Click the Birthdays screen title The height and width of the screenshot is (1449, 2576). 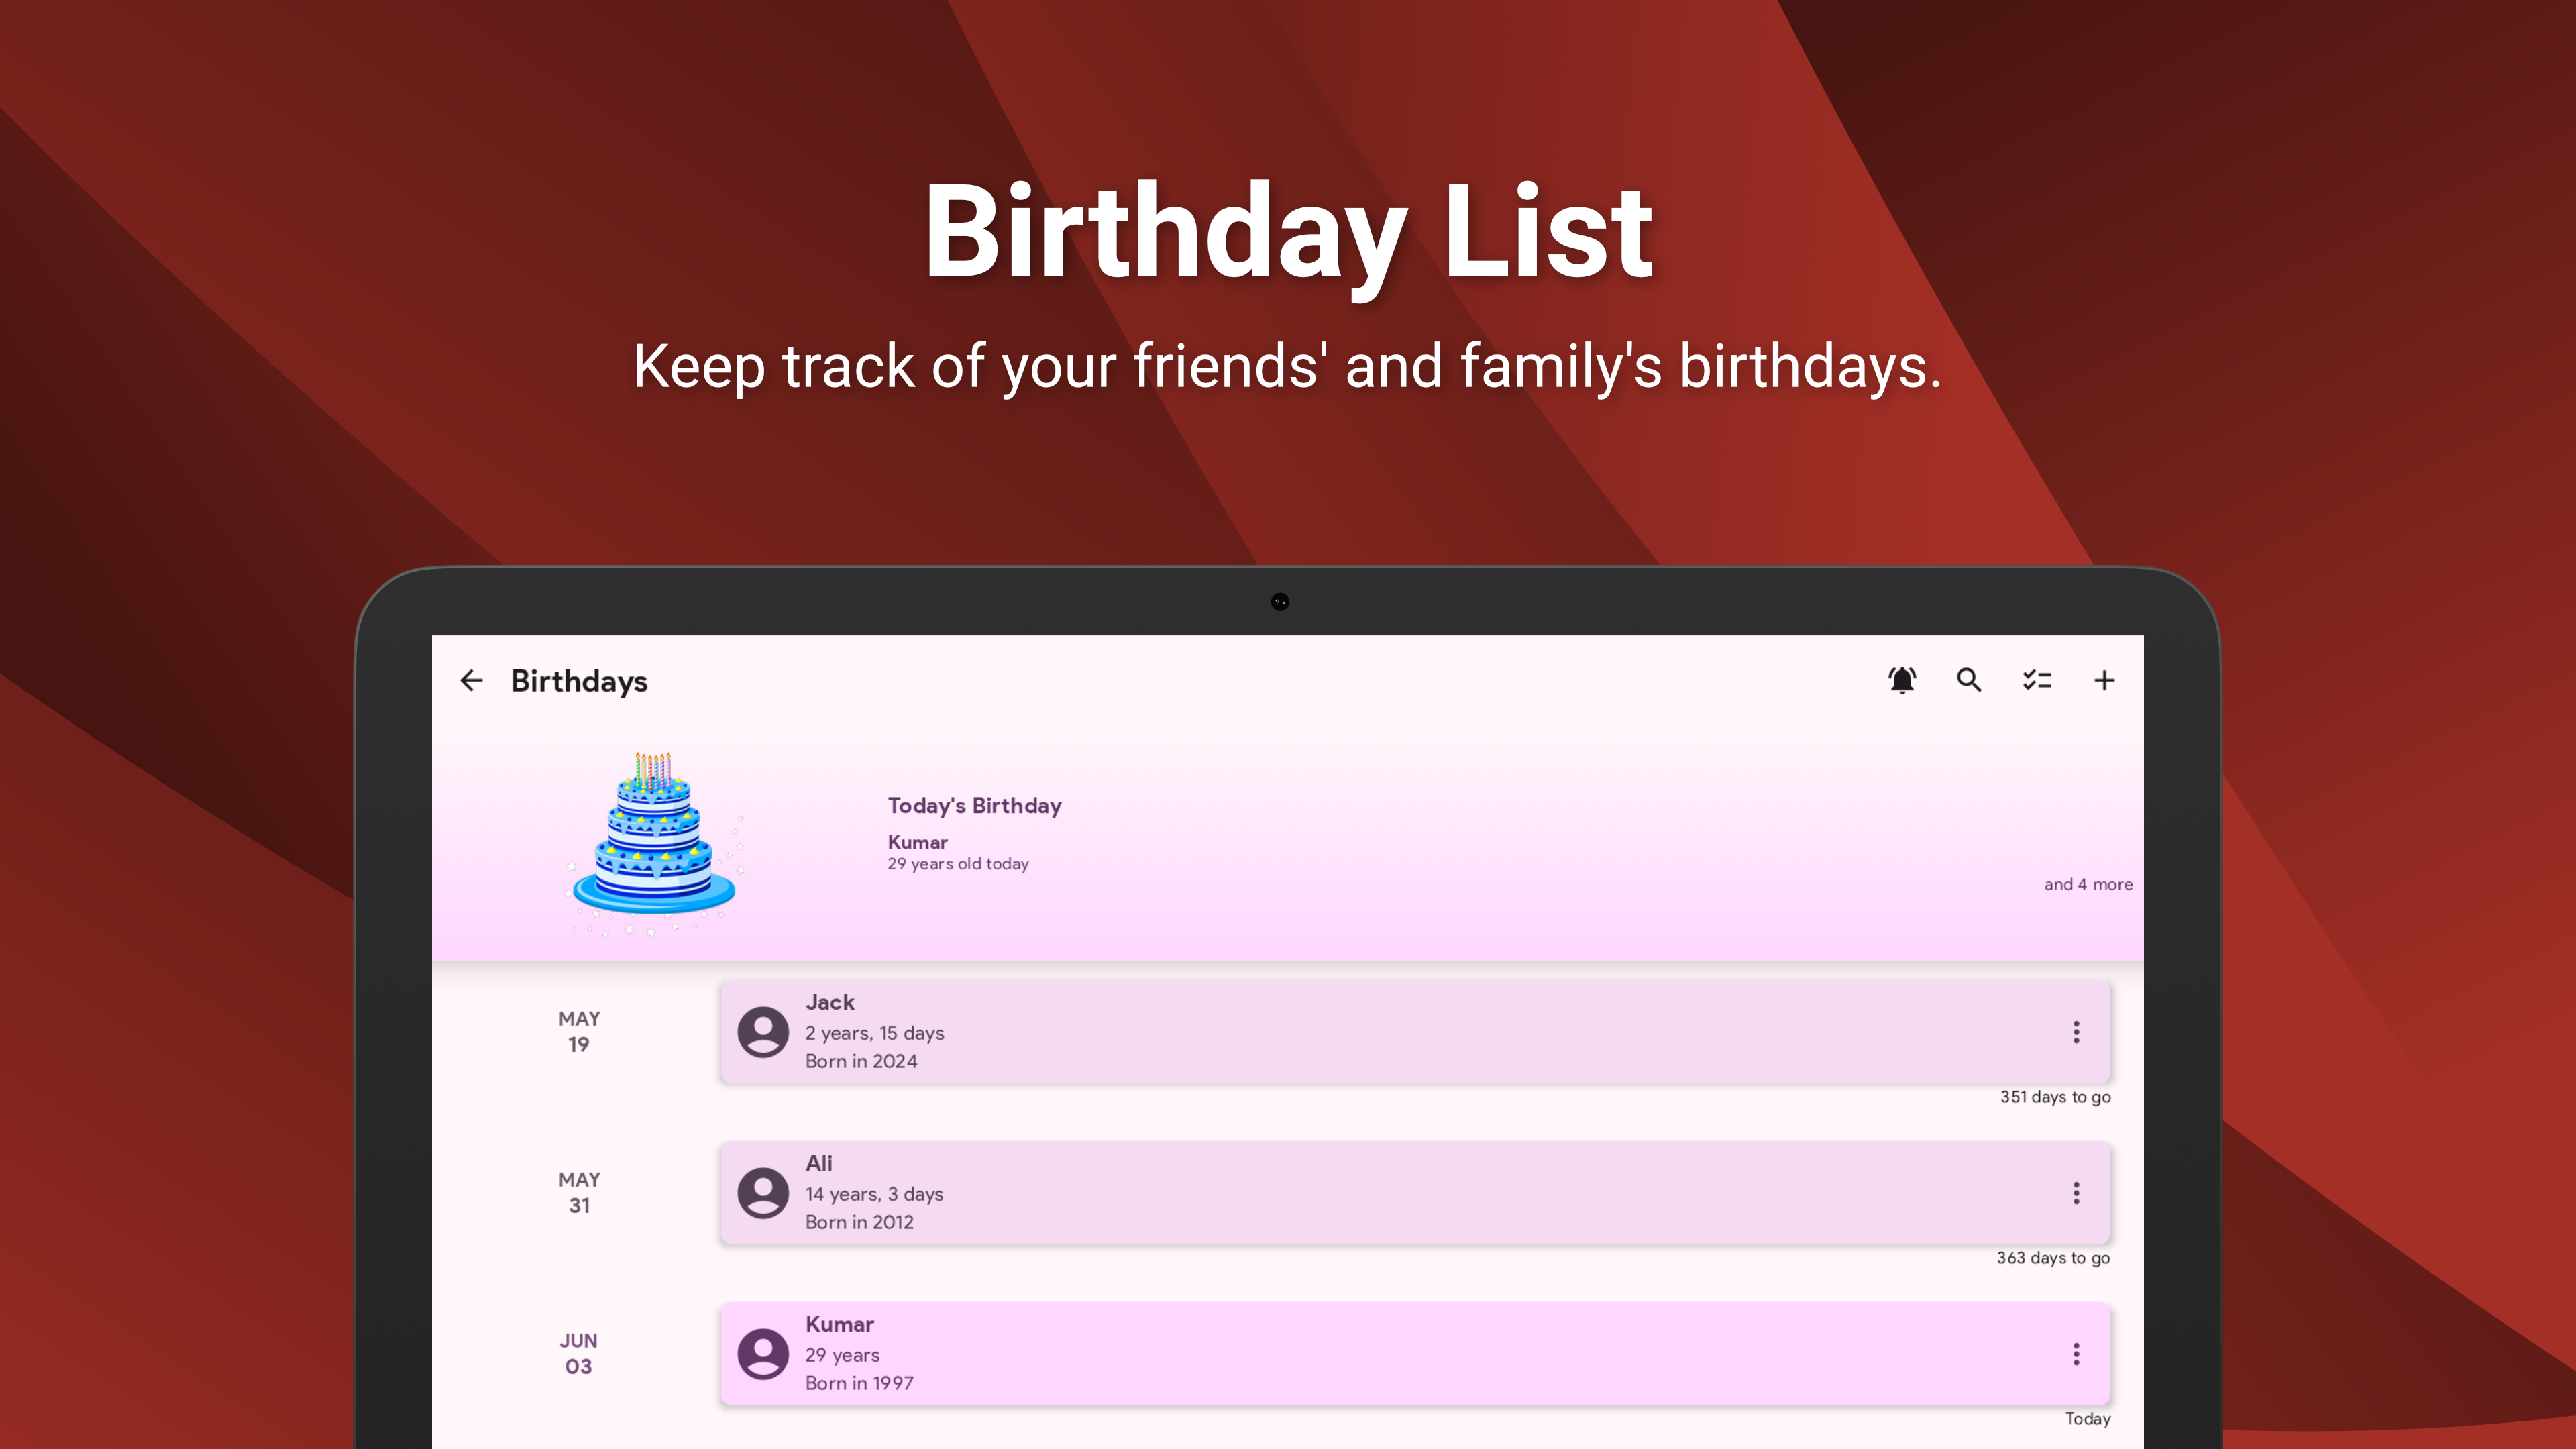(579, 681)
